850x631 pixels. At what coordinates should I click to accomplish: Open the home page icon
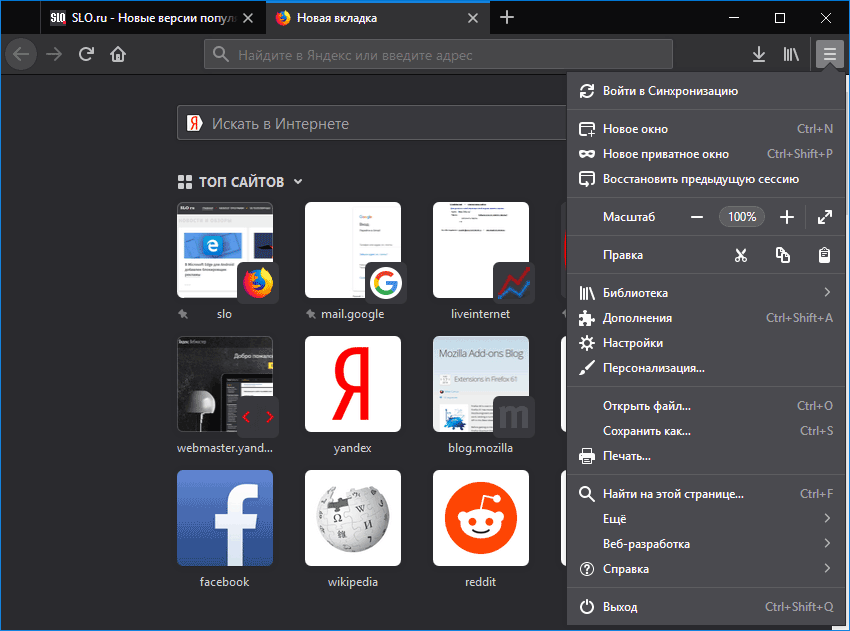118,54
